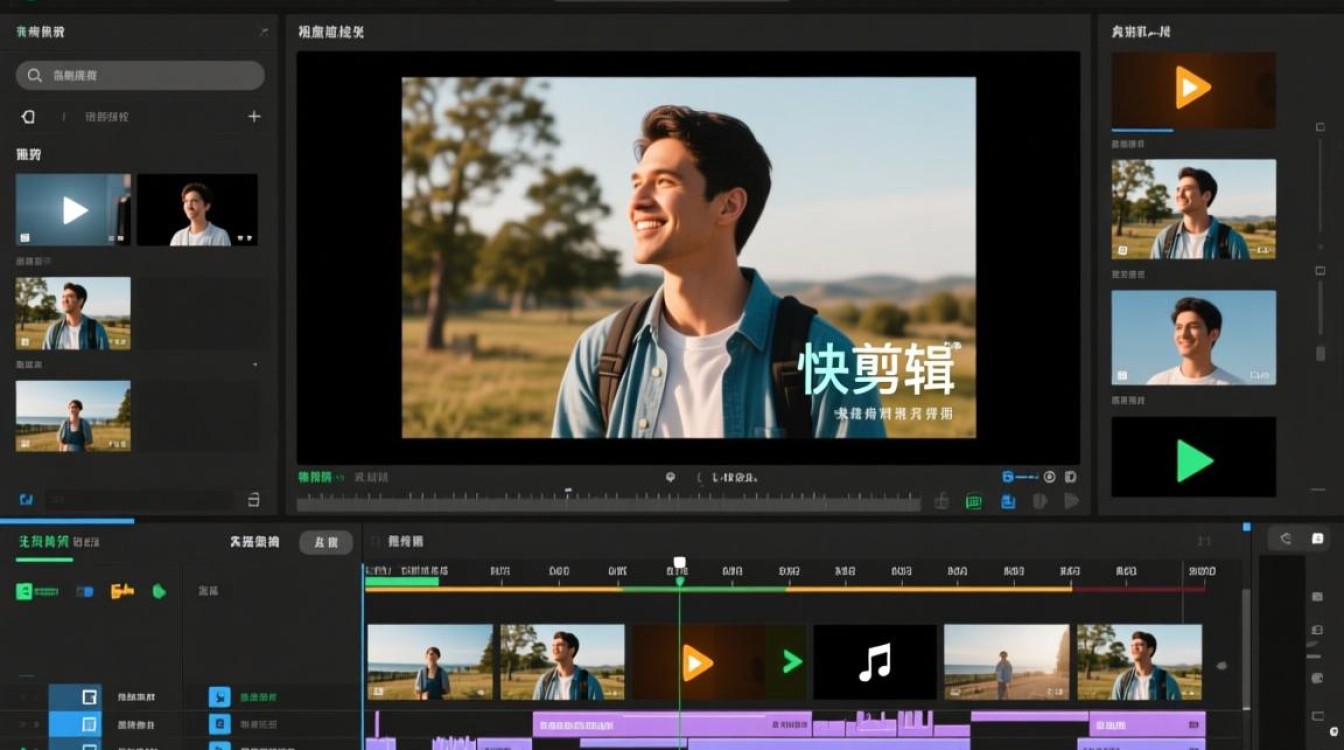Select the music note clip on the timeline
Screen dimensions: 1344x750
[x=875, y=662]
